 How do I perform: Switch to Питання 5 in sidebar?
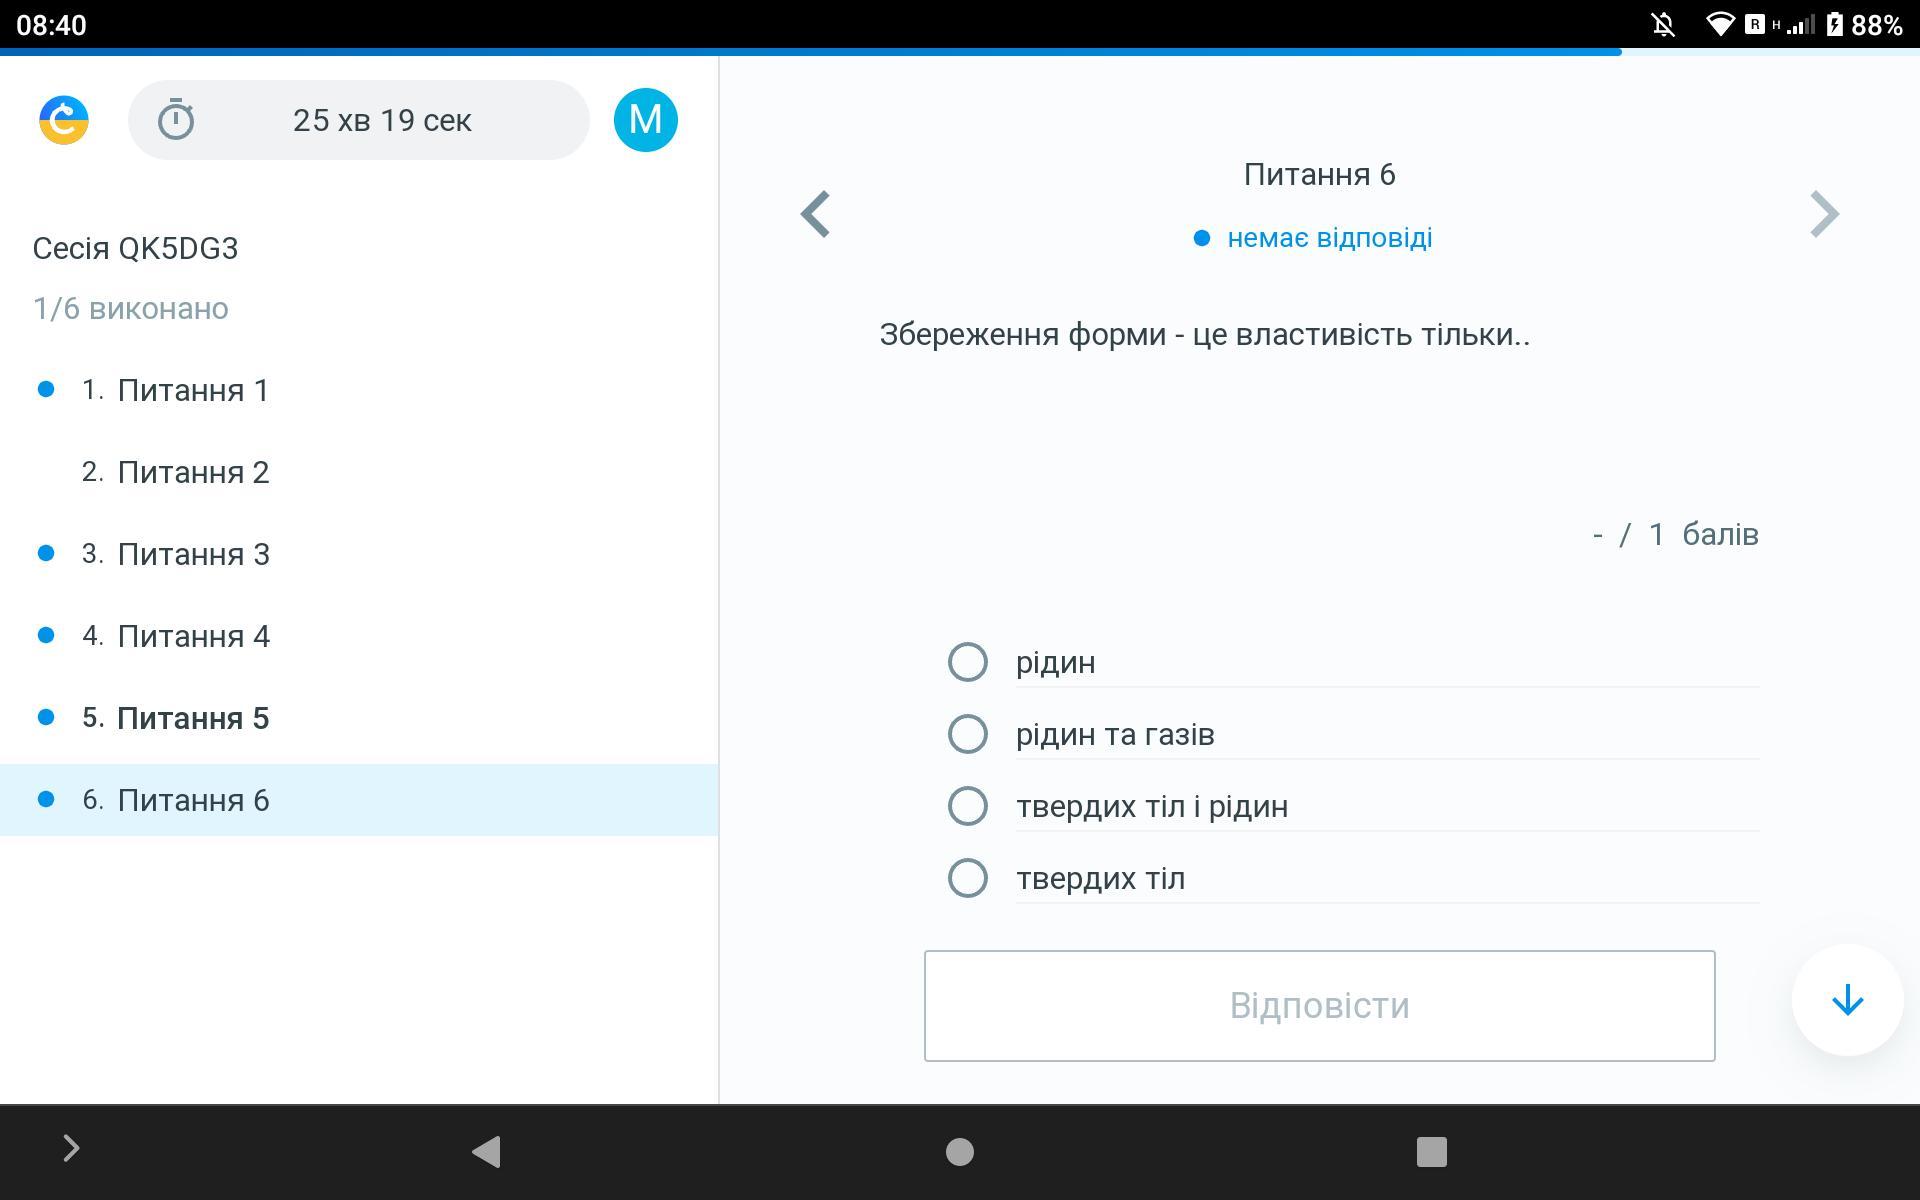(x=193, y=718)
